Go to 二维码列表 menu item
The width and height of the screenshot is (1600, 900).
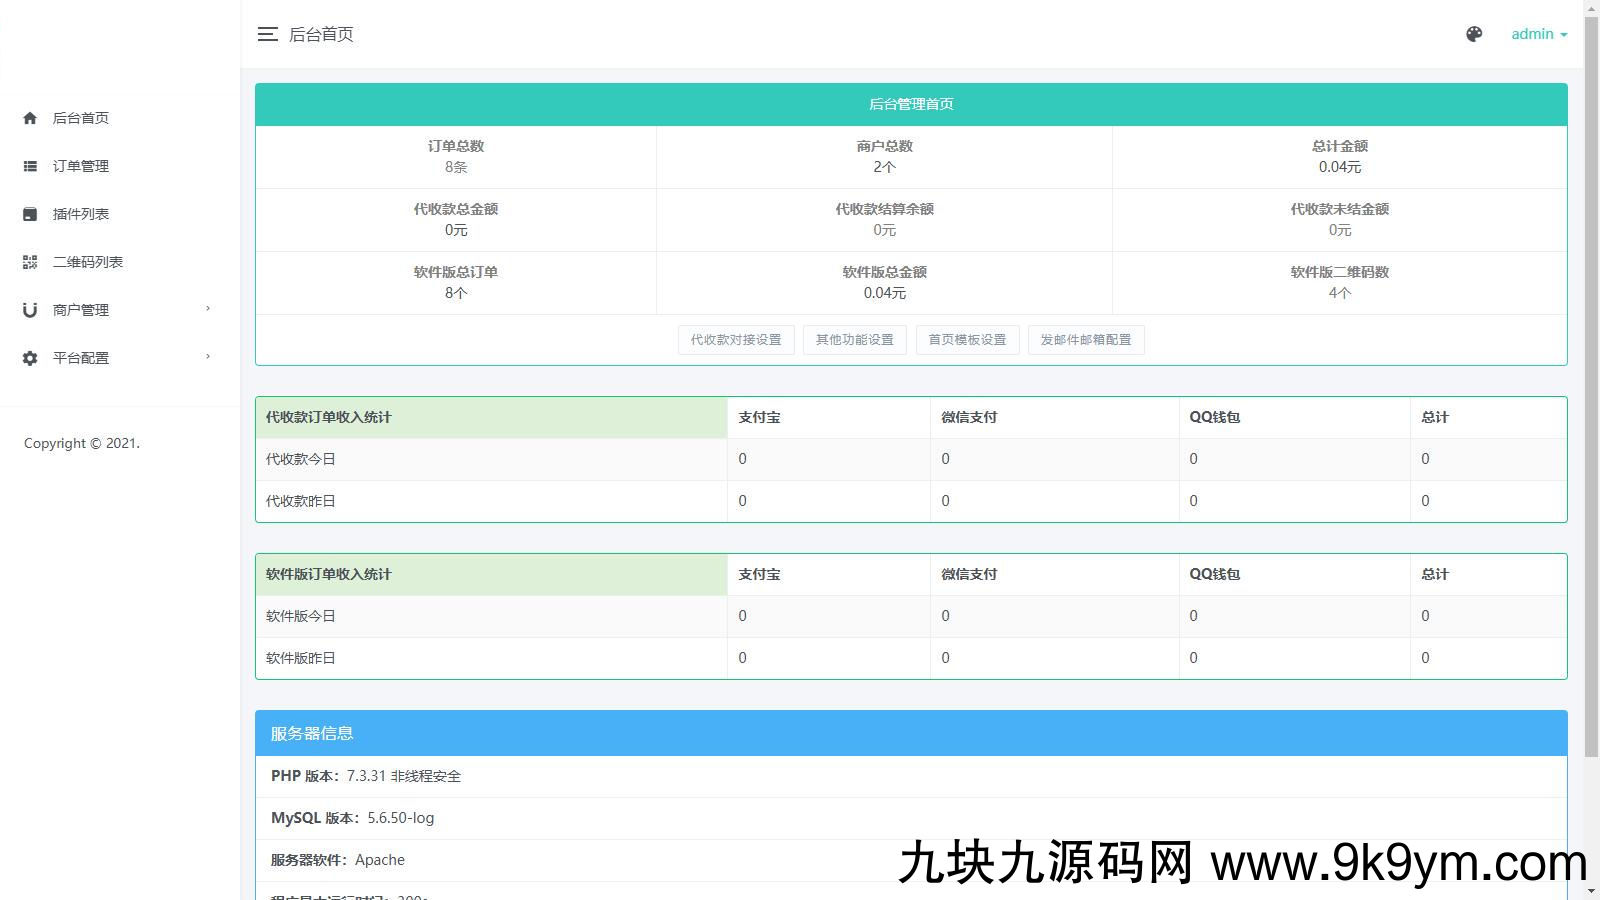pos(88,262)
